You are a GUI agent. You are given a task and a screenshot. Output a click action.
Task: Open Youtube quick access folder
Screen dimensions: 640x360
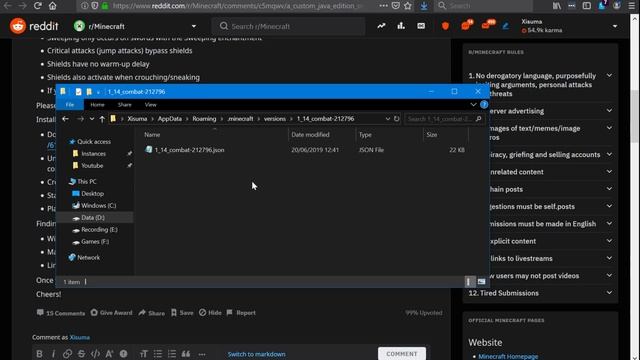pos(92,166)
